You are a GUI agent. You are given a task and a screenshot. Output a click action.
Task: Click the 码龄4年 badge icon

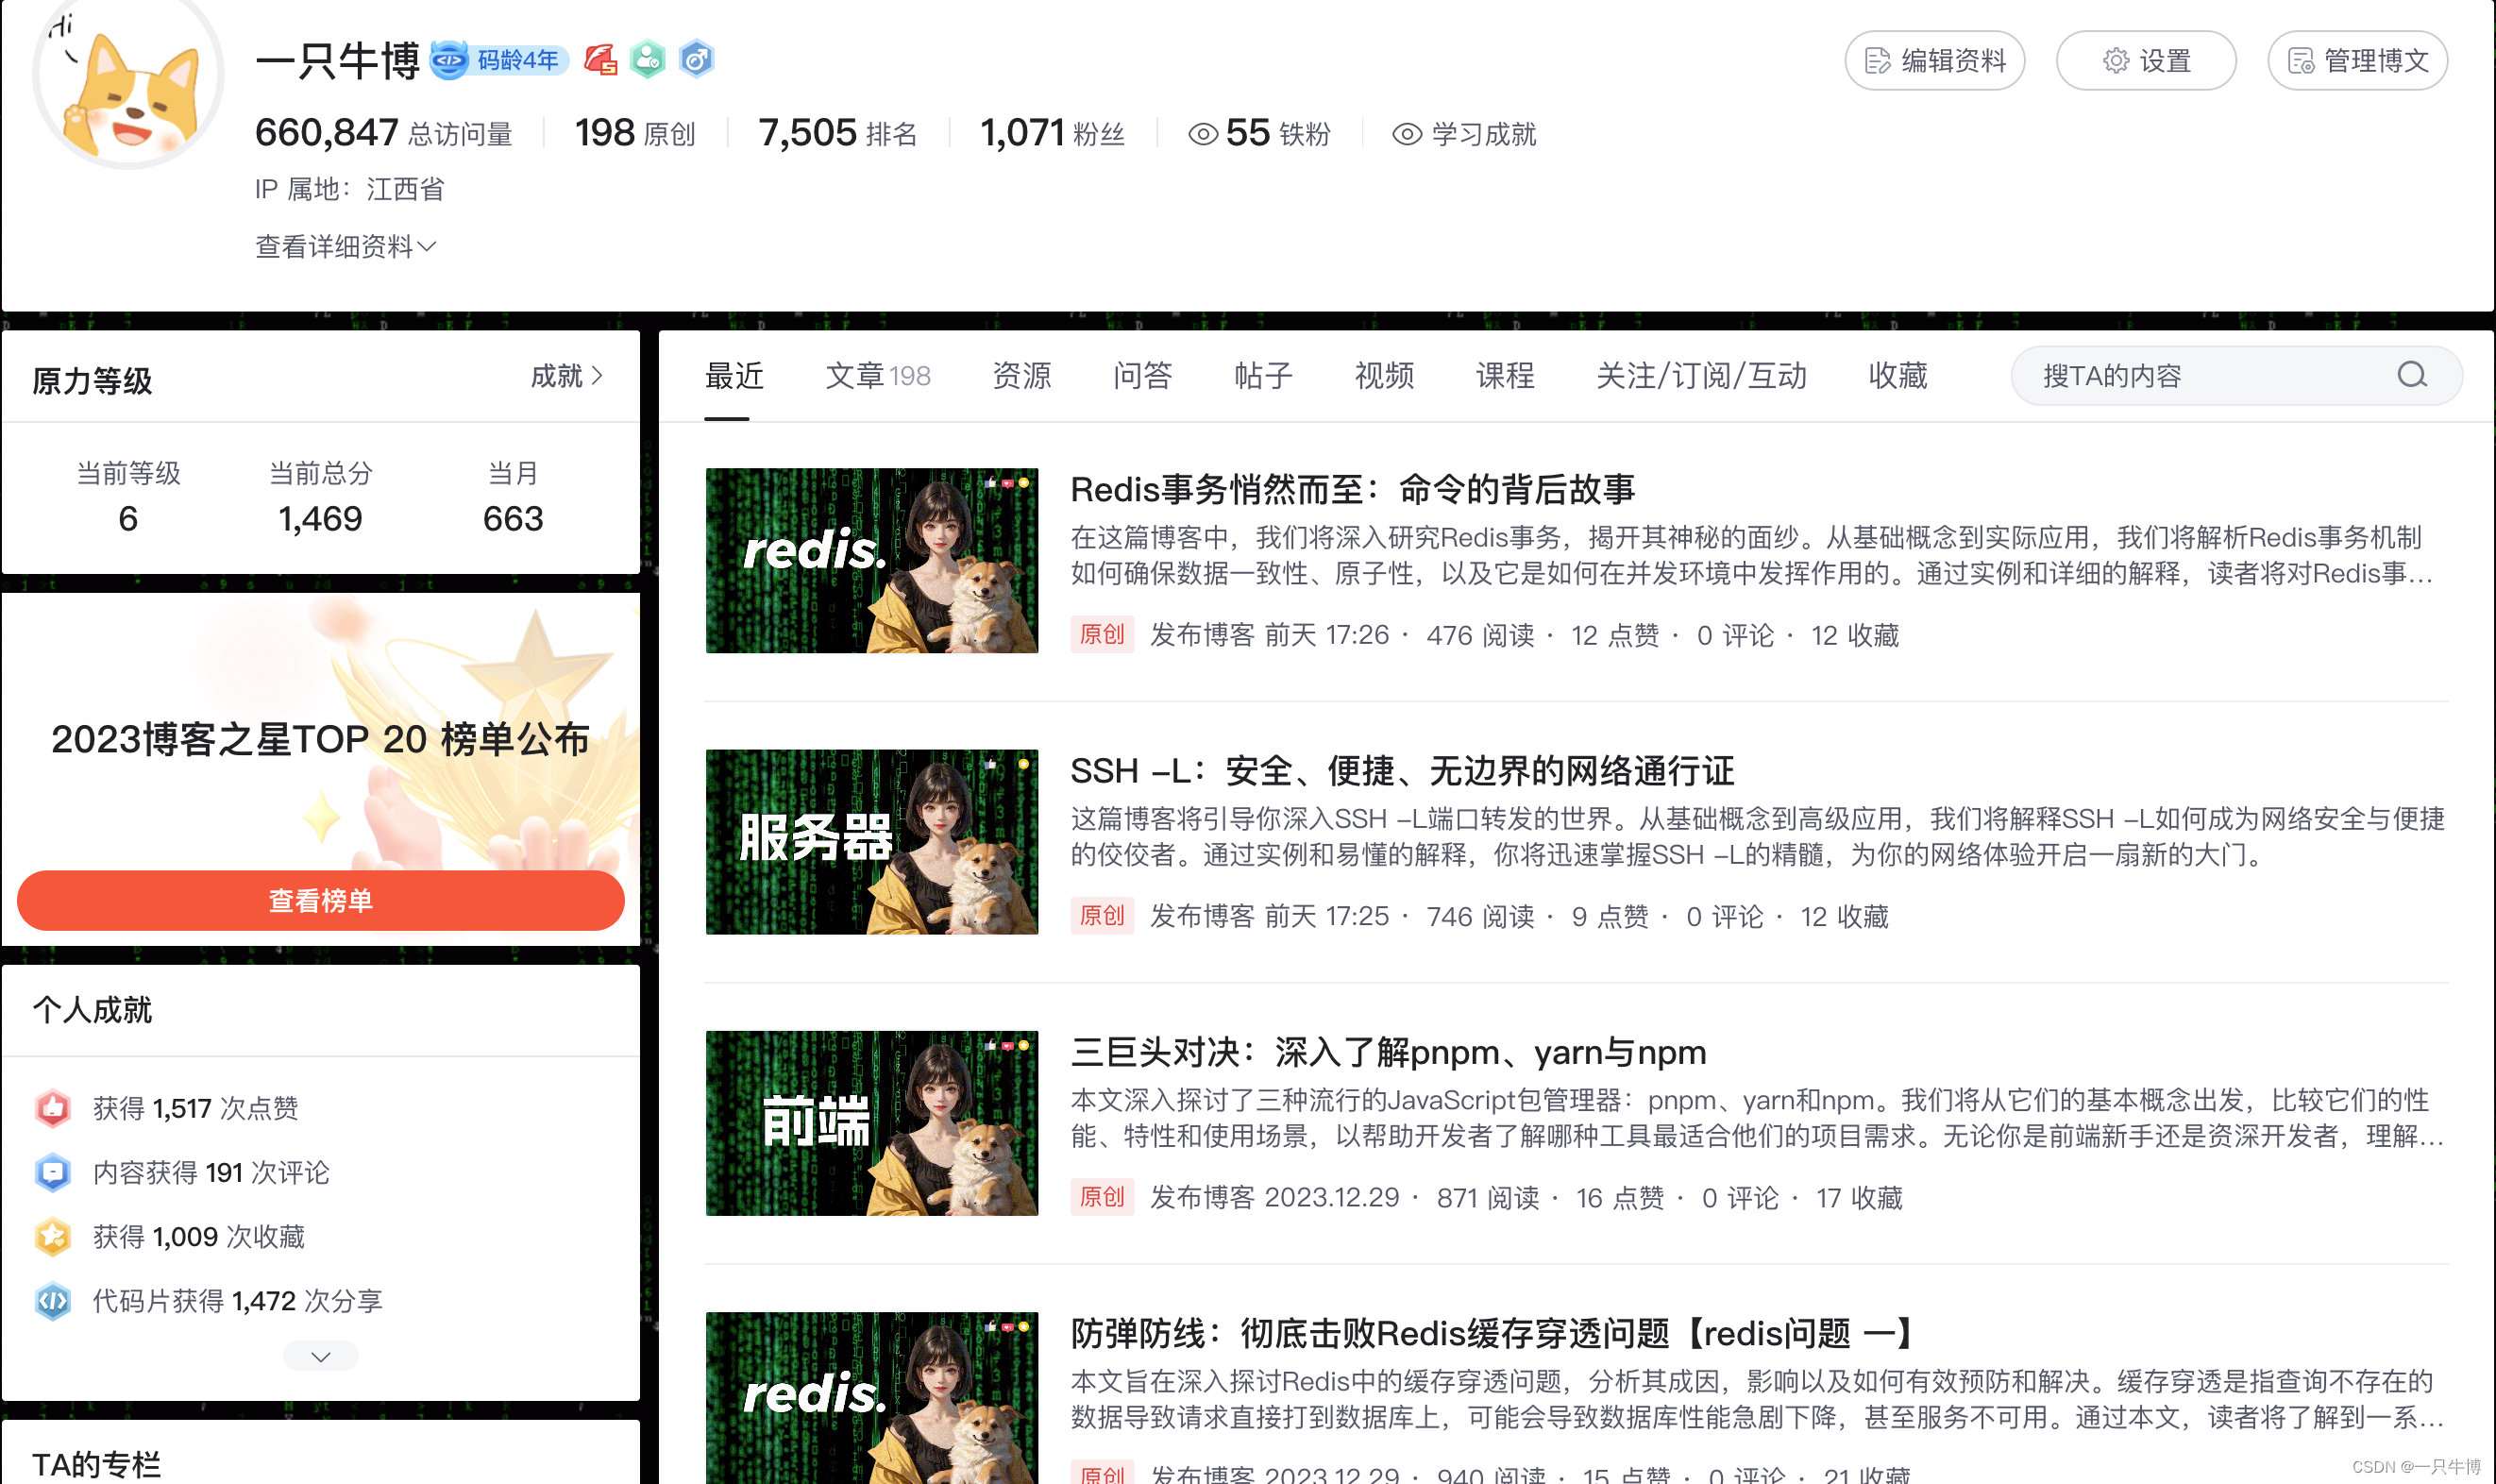pyautogui.click(x=500, y=60)
